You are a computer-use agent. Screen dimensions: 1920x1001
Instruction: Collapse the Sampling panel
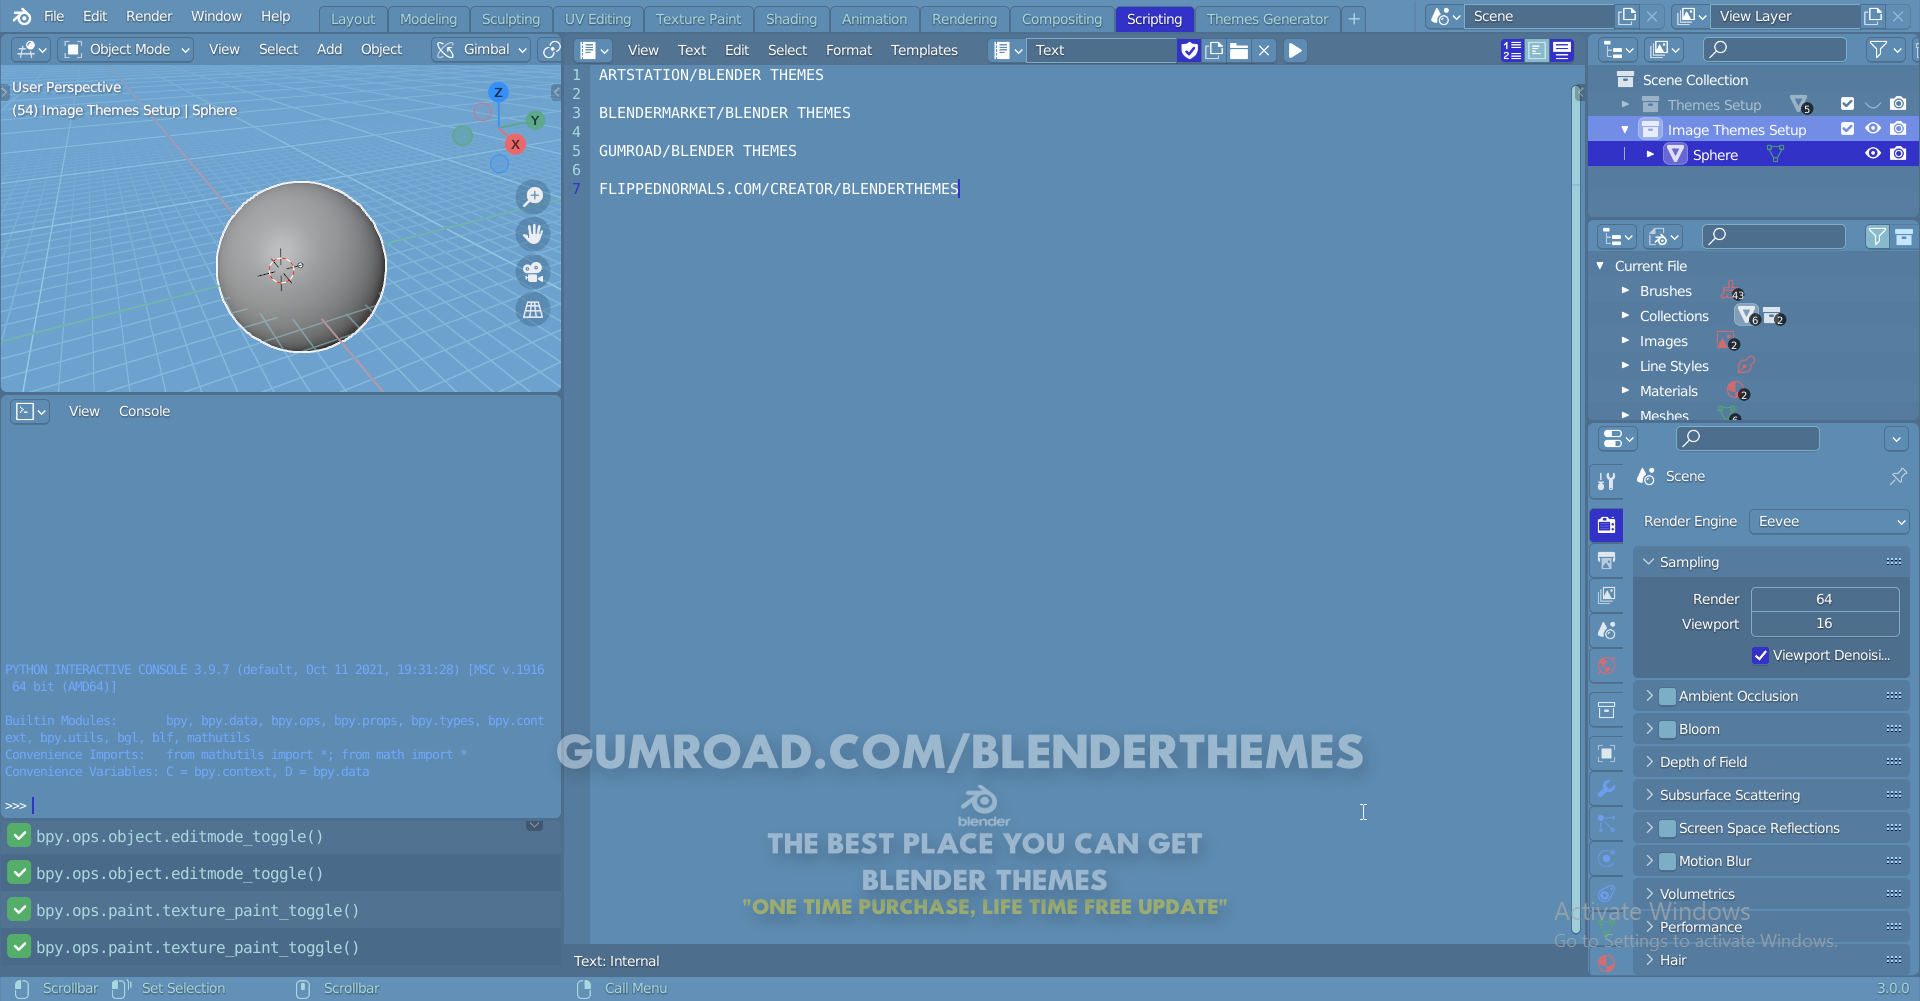pyautogui.click(x=1771, y=563)
